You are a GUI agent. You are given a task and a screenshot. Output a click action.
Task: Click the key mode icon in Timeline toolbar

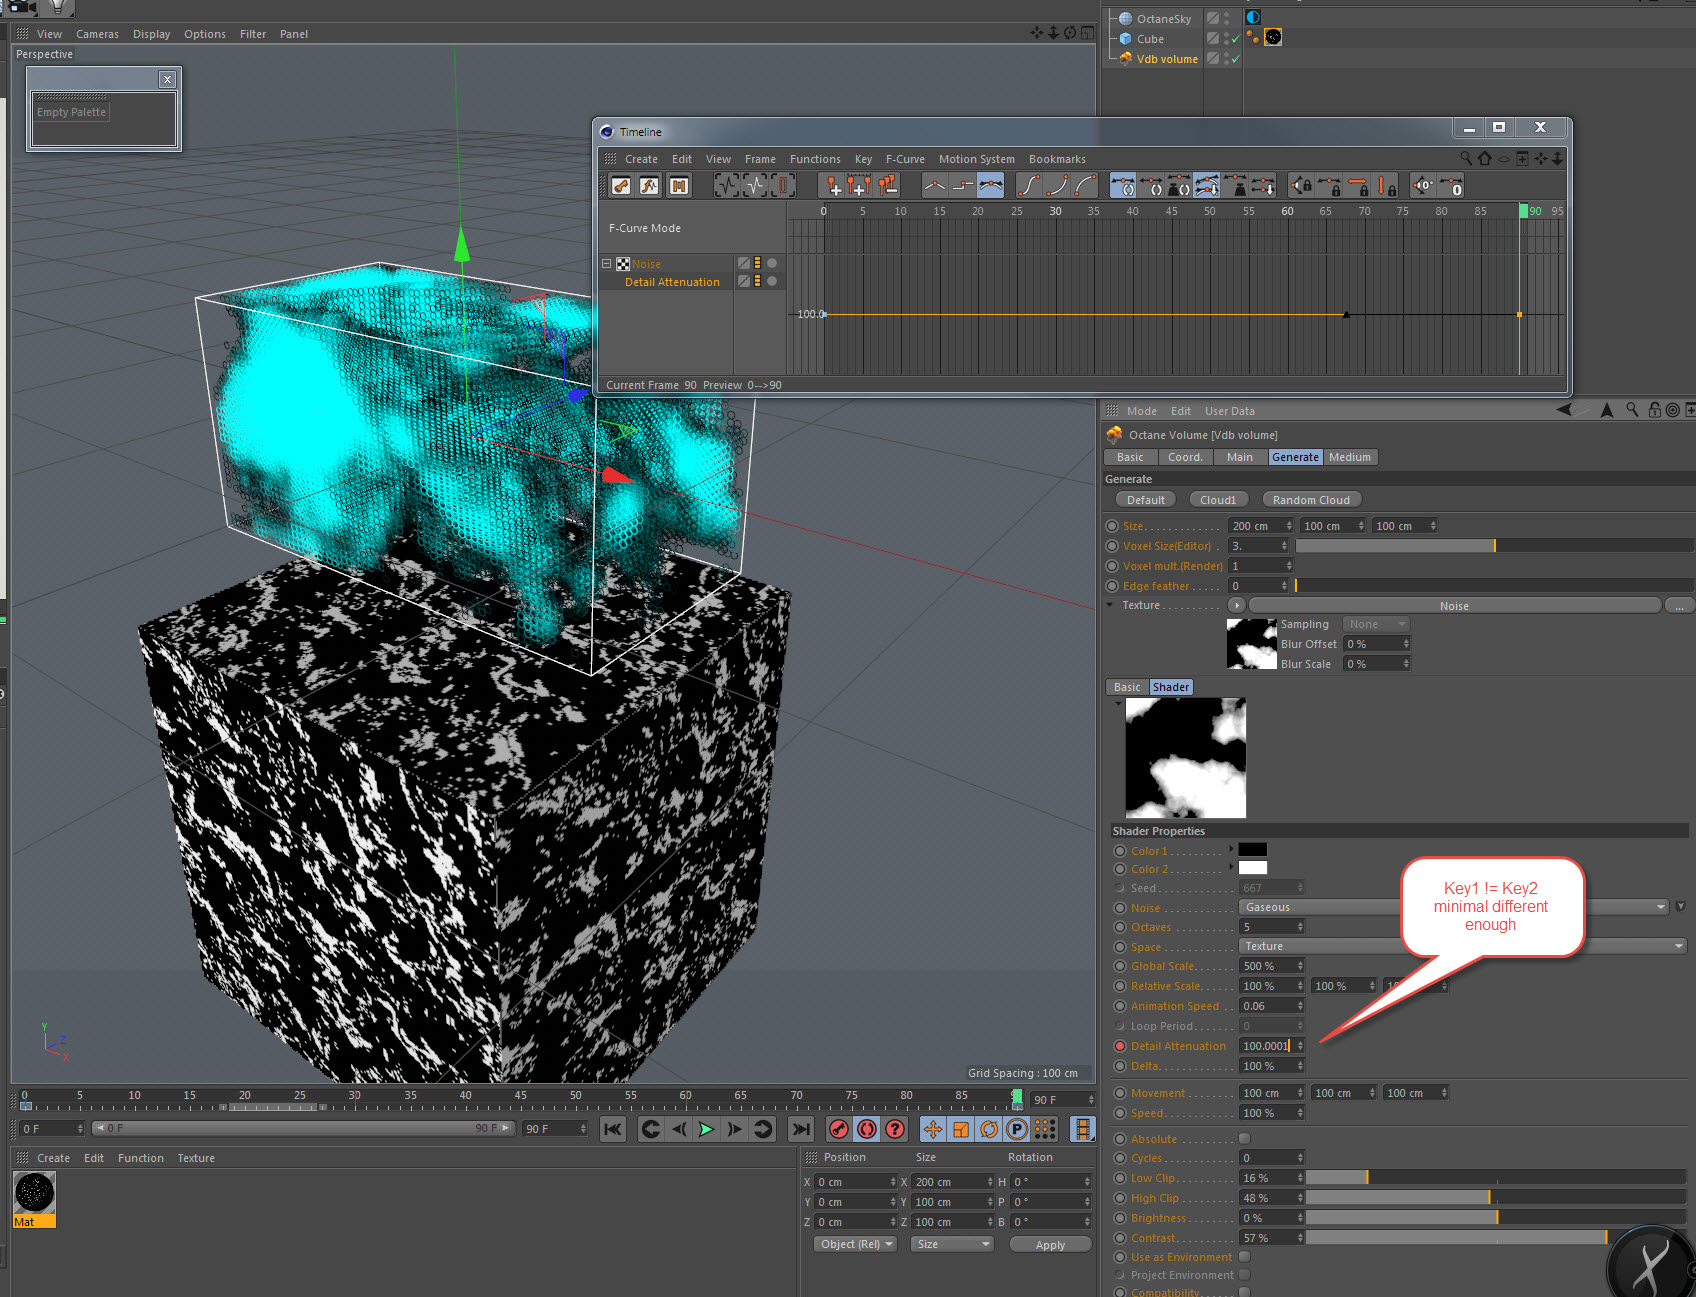point(621,185)
